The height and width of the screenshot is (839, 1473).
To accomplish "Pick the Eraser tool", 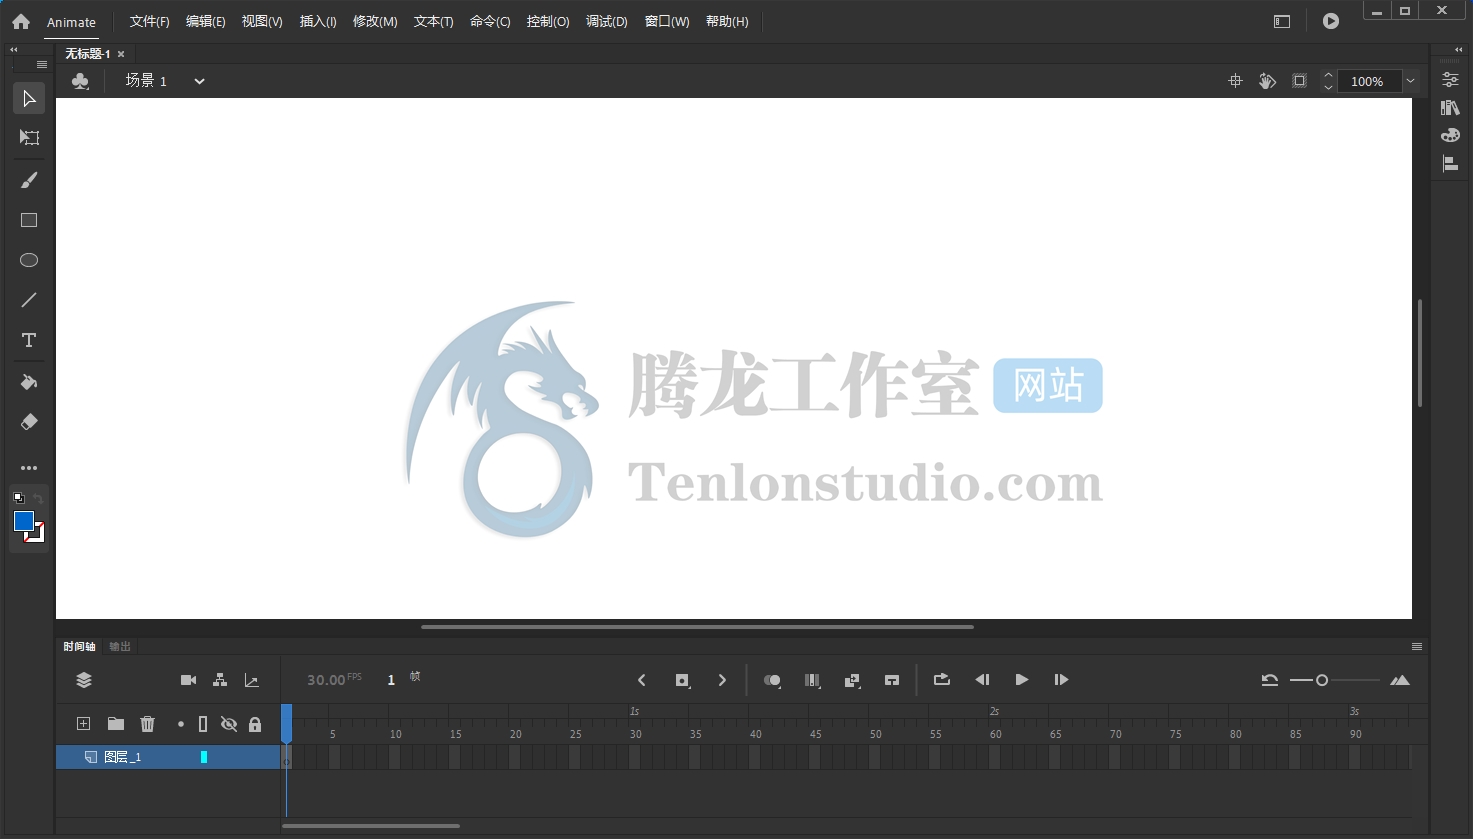I will pyautogui.click(x=29, y=422).
